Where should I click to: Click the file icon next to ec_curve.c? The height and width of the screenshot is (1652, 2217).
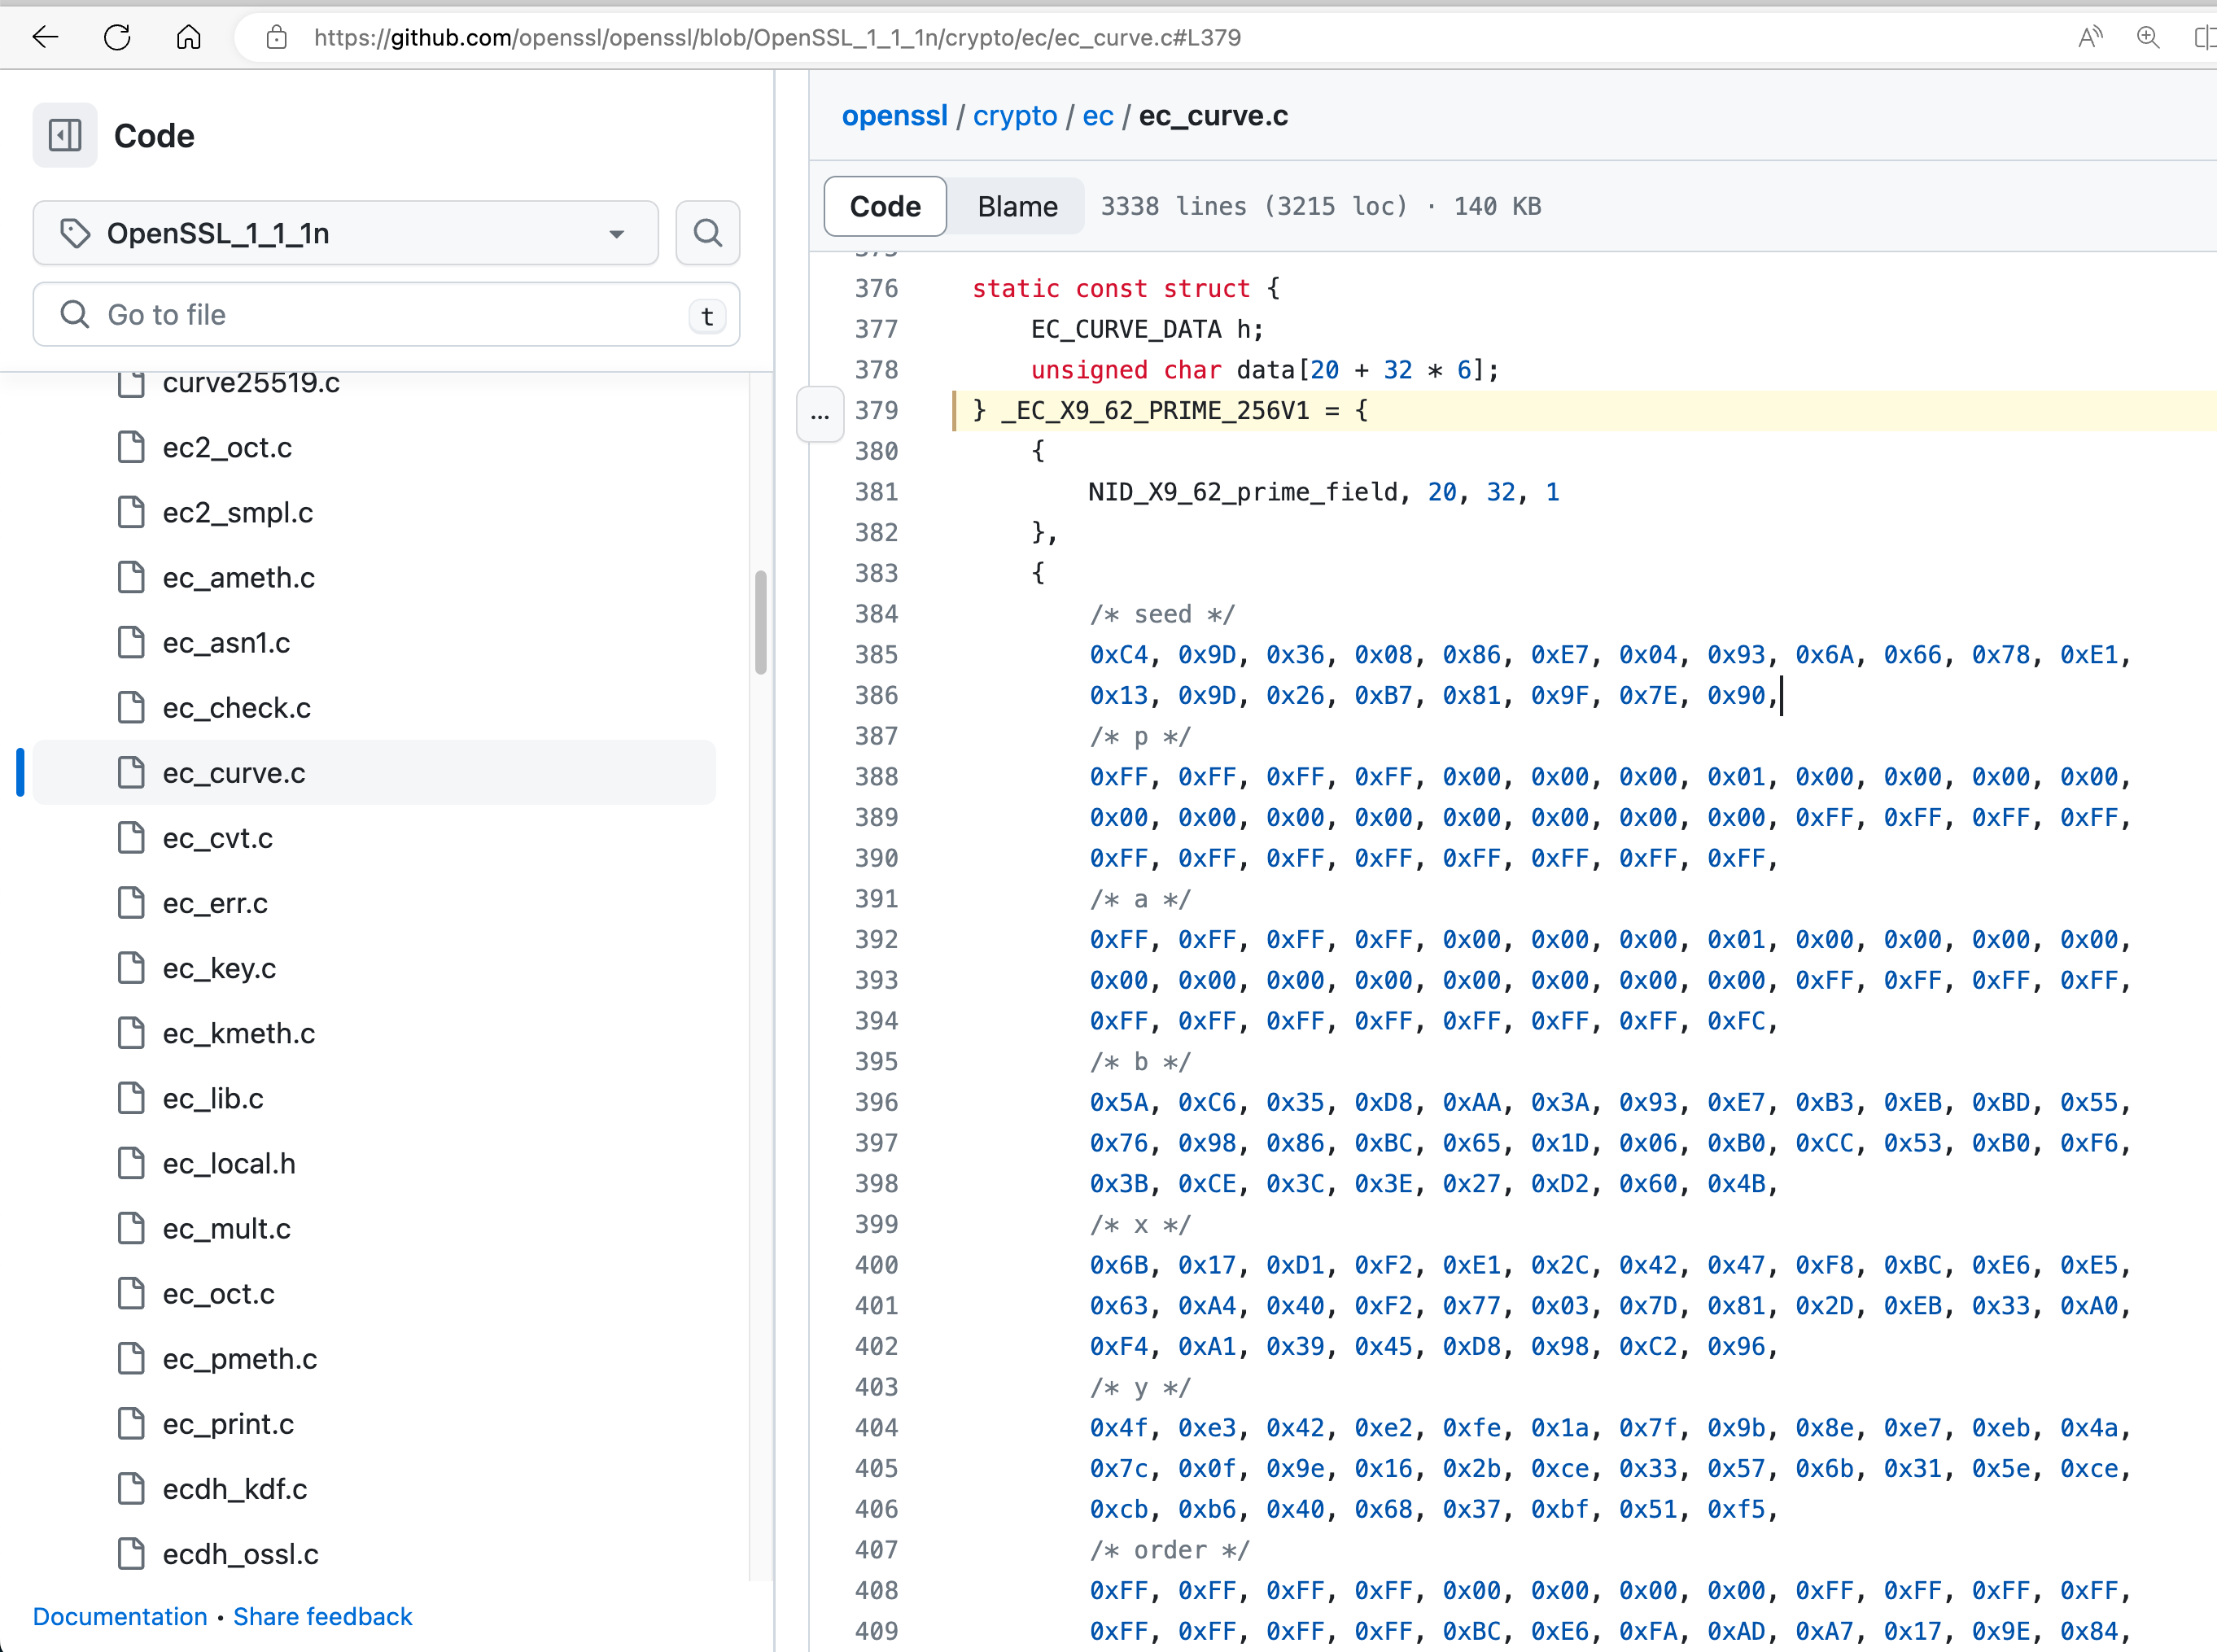[131, 773]
